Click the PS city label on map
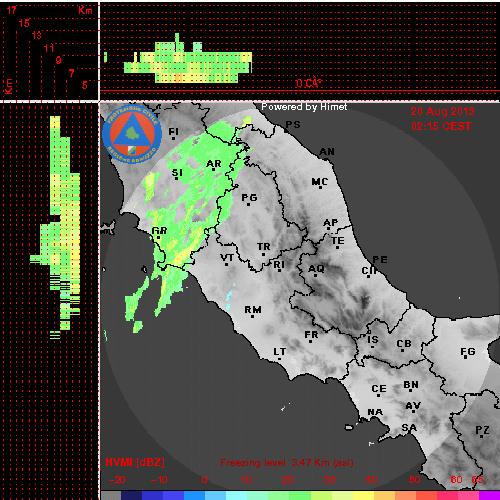This screenshot has width=500, height=500. [293, 125]
